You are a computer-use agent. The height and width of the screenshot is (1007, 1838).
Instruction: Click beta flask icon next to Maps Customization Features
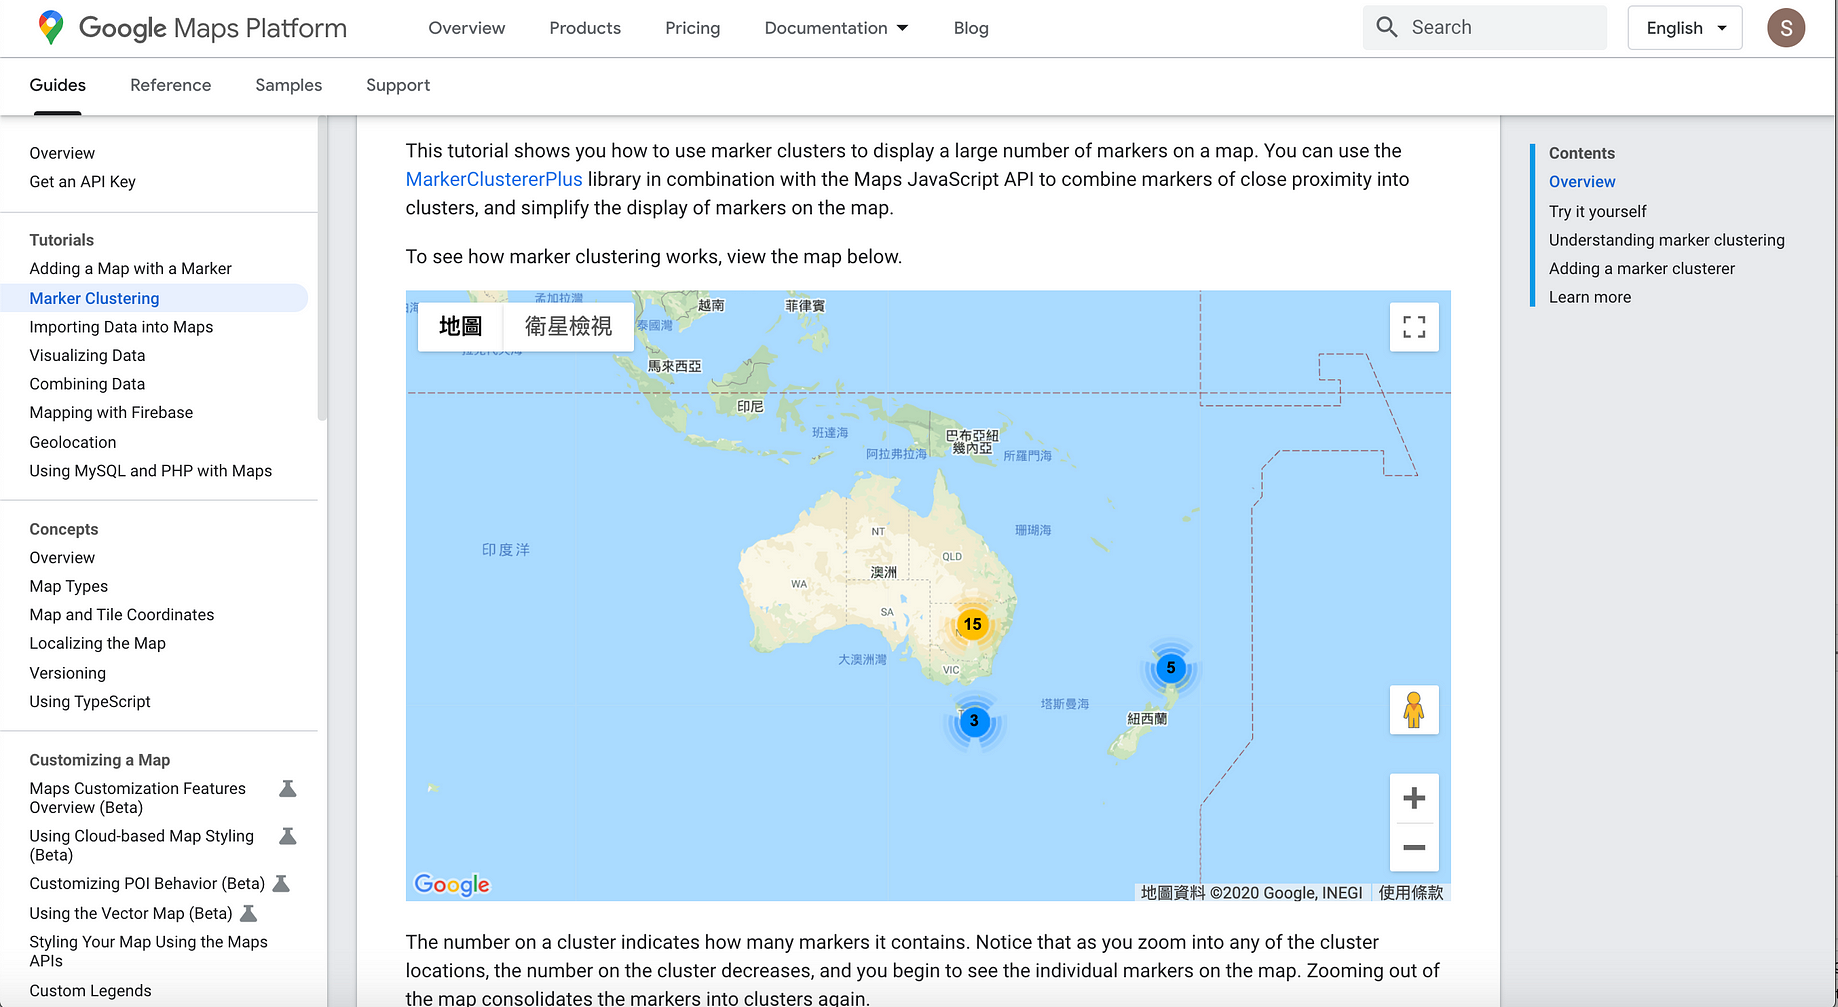(x=288, y=789)
